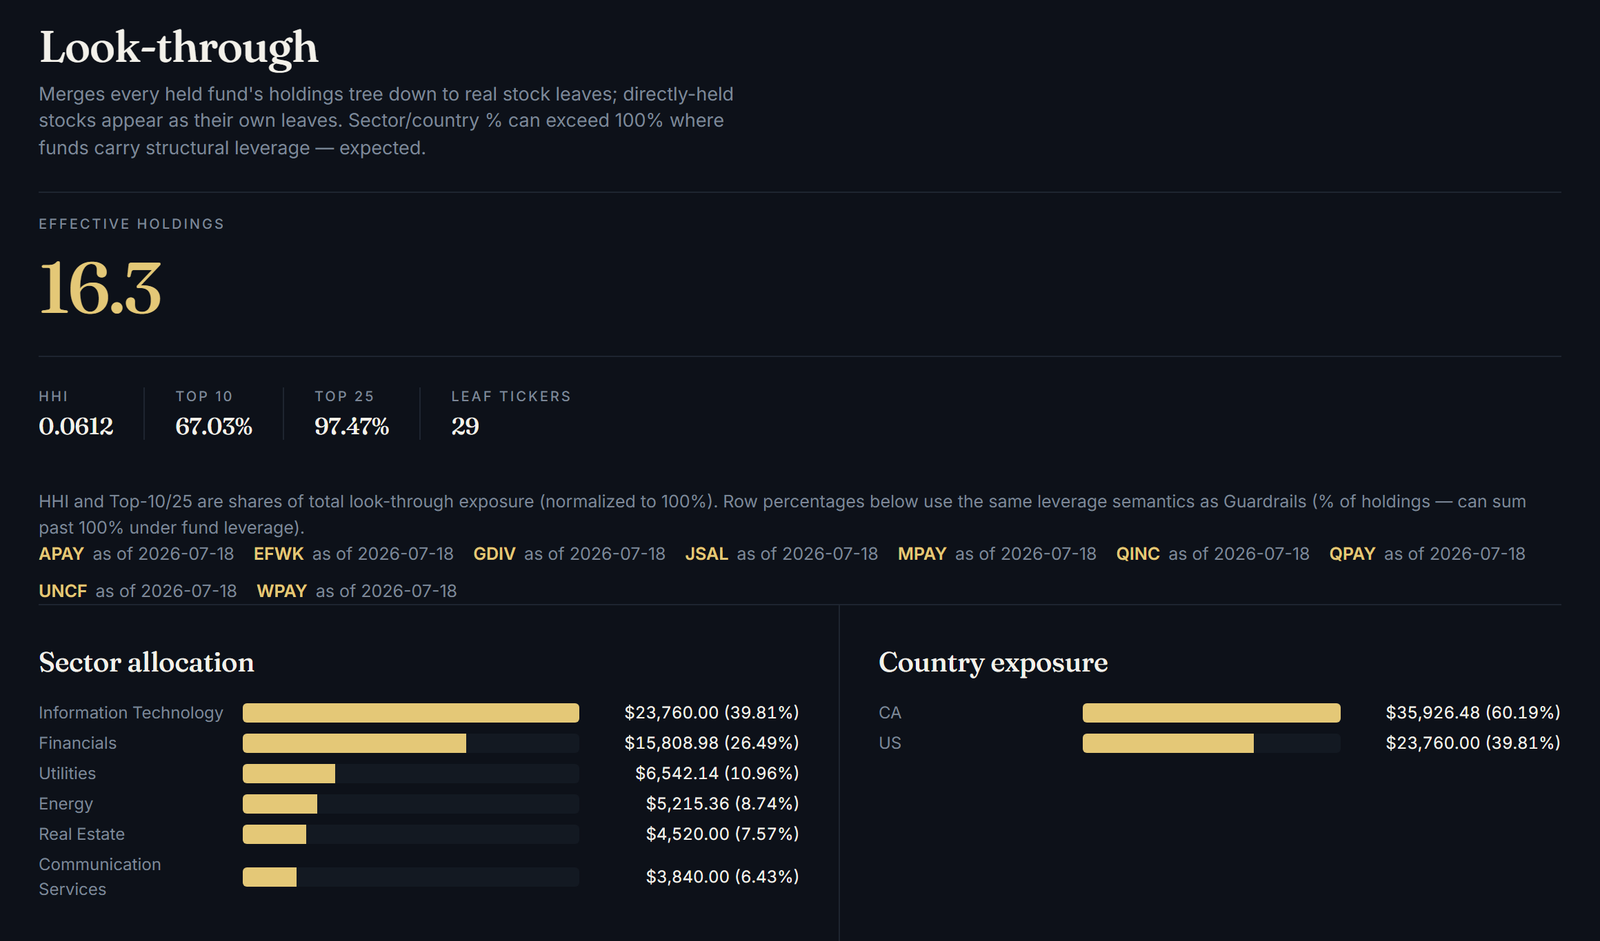This screenshot has width=1600, height=941.
Task: Click the WPAY ticker label
Action: tap(282, 591)
